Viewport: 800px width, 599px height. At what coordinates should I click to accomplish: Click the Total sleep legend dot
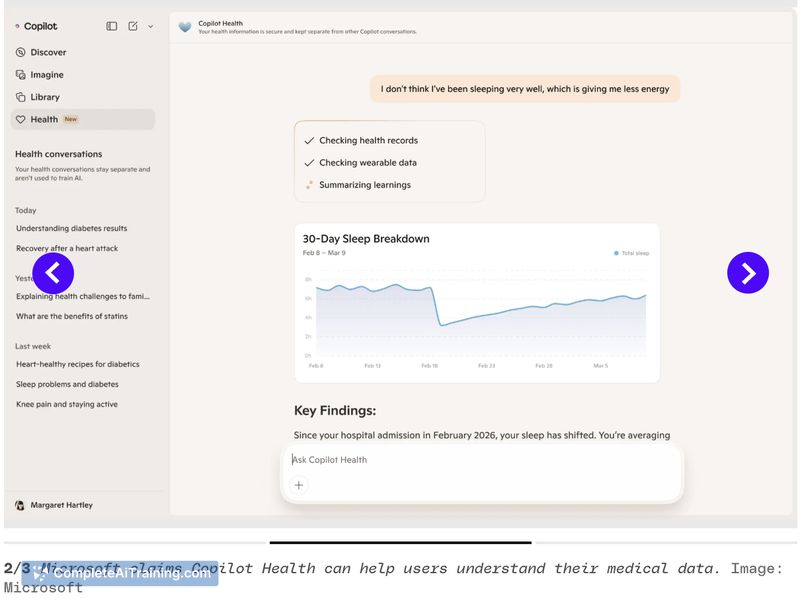616,253
